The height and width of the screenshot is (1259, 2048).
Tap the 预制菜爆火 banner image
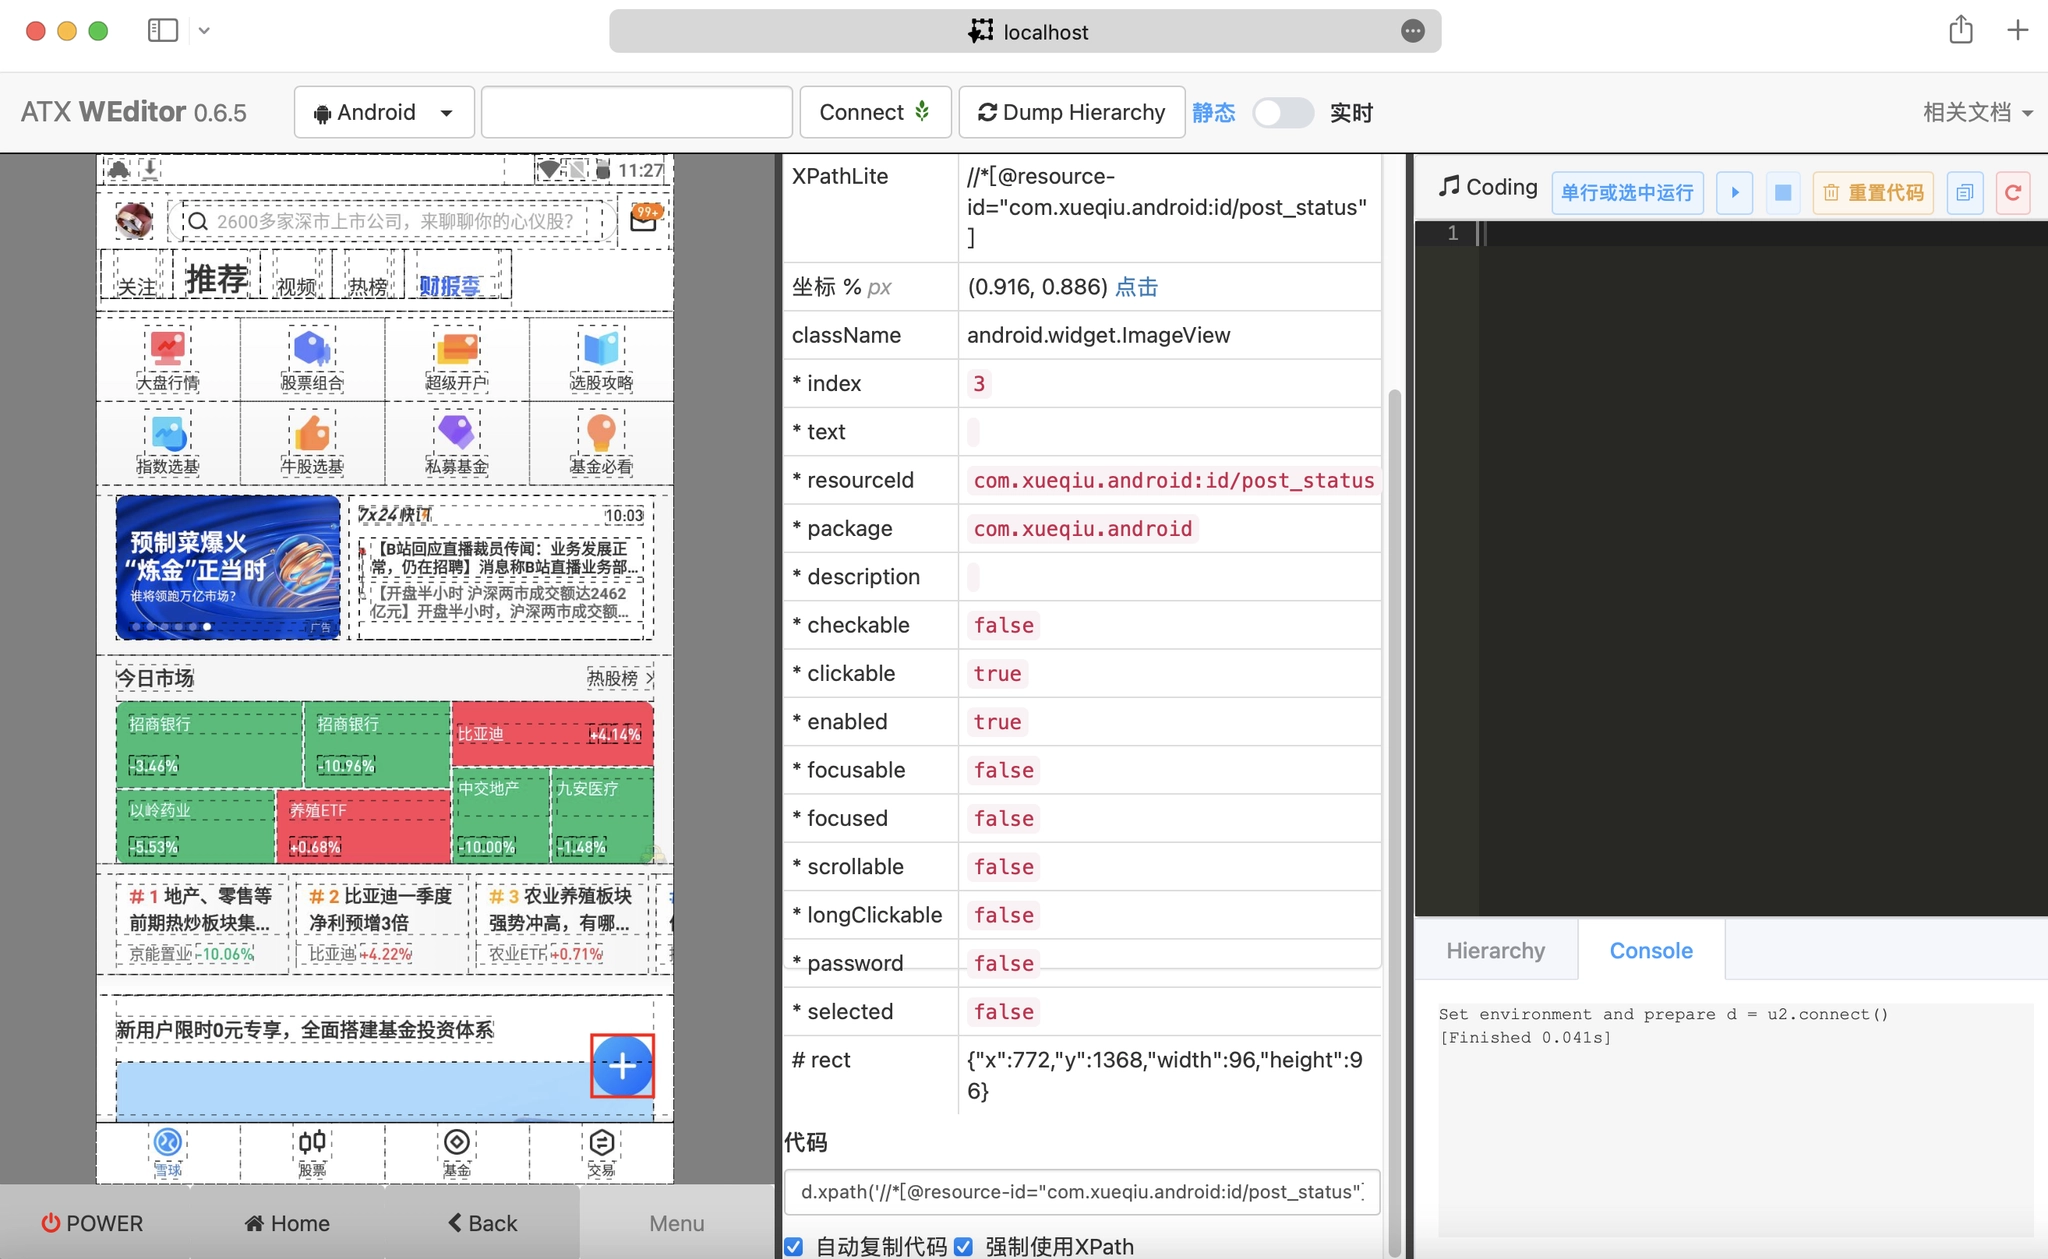pos(228,567)
